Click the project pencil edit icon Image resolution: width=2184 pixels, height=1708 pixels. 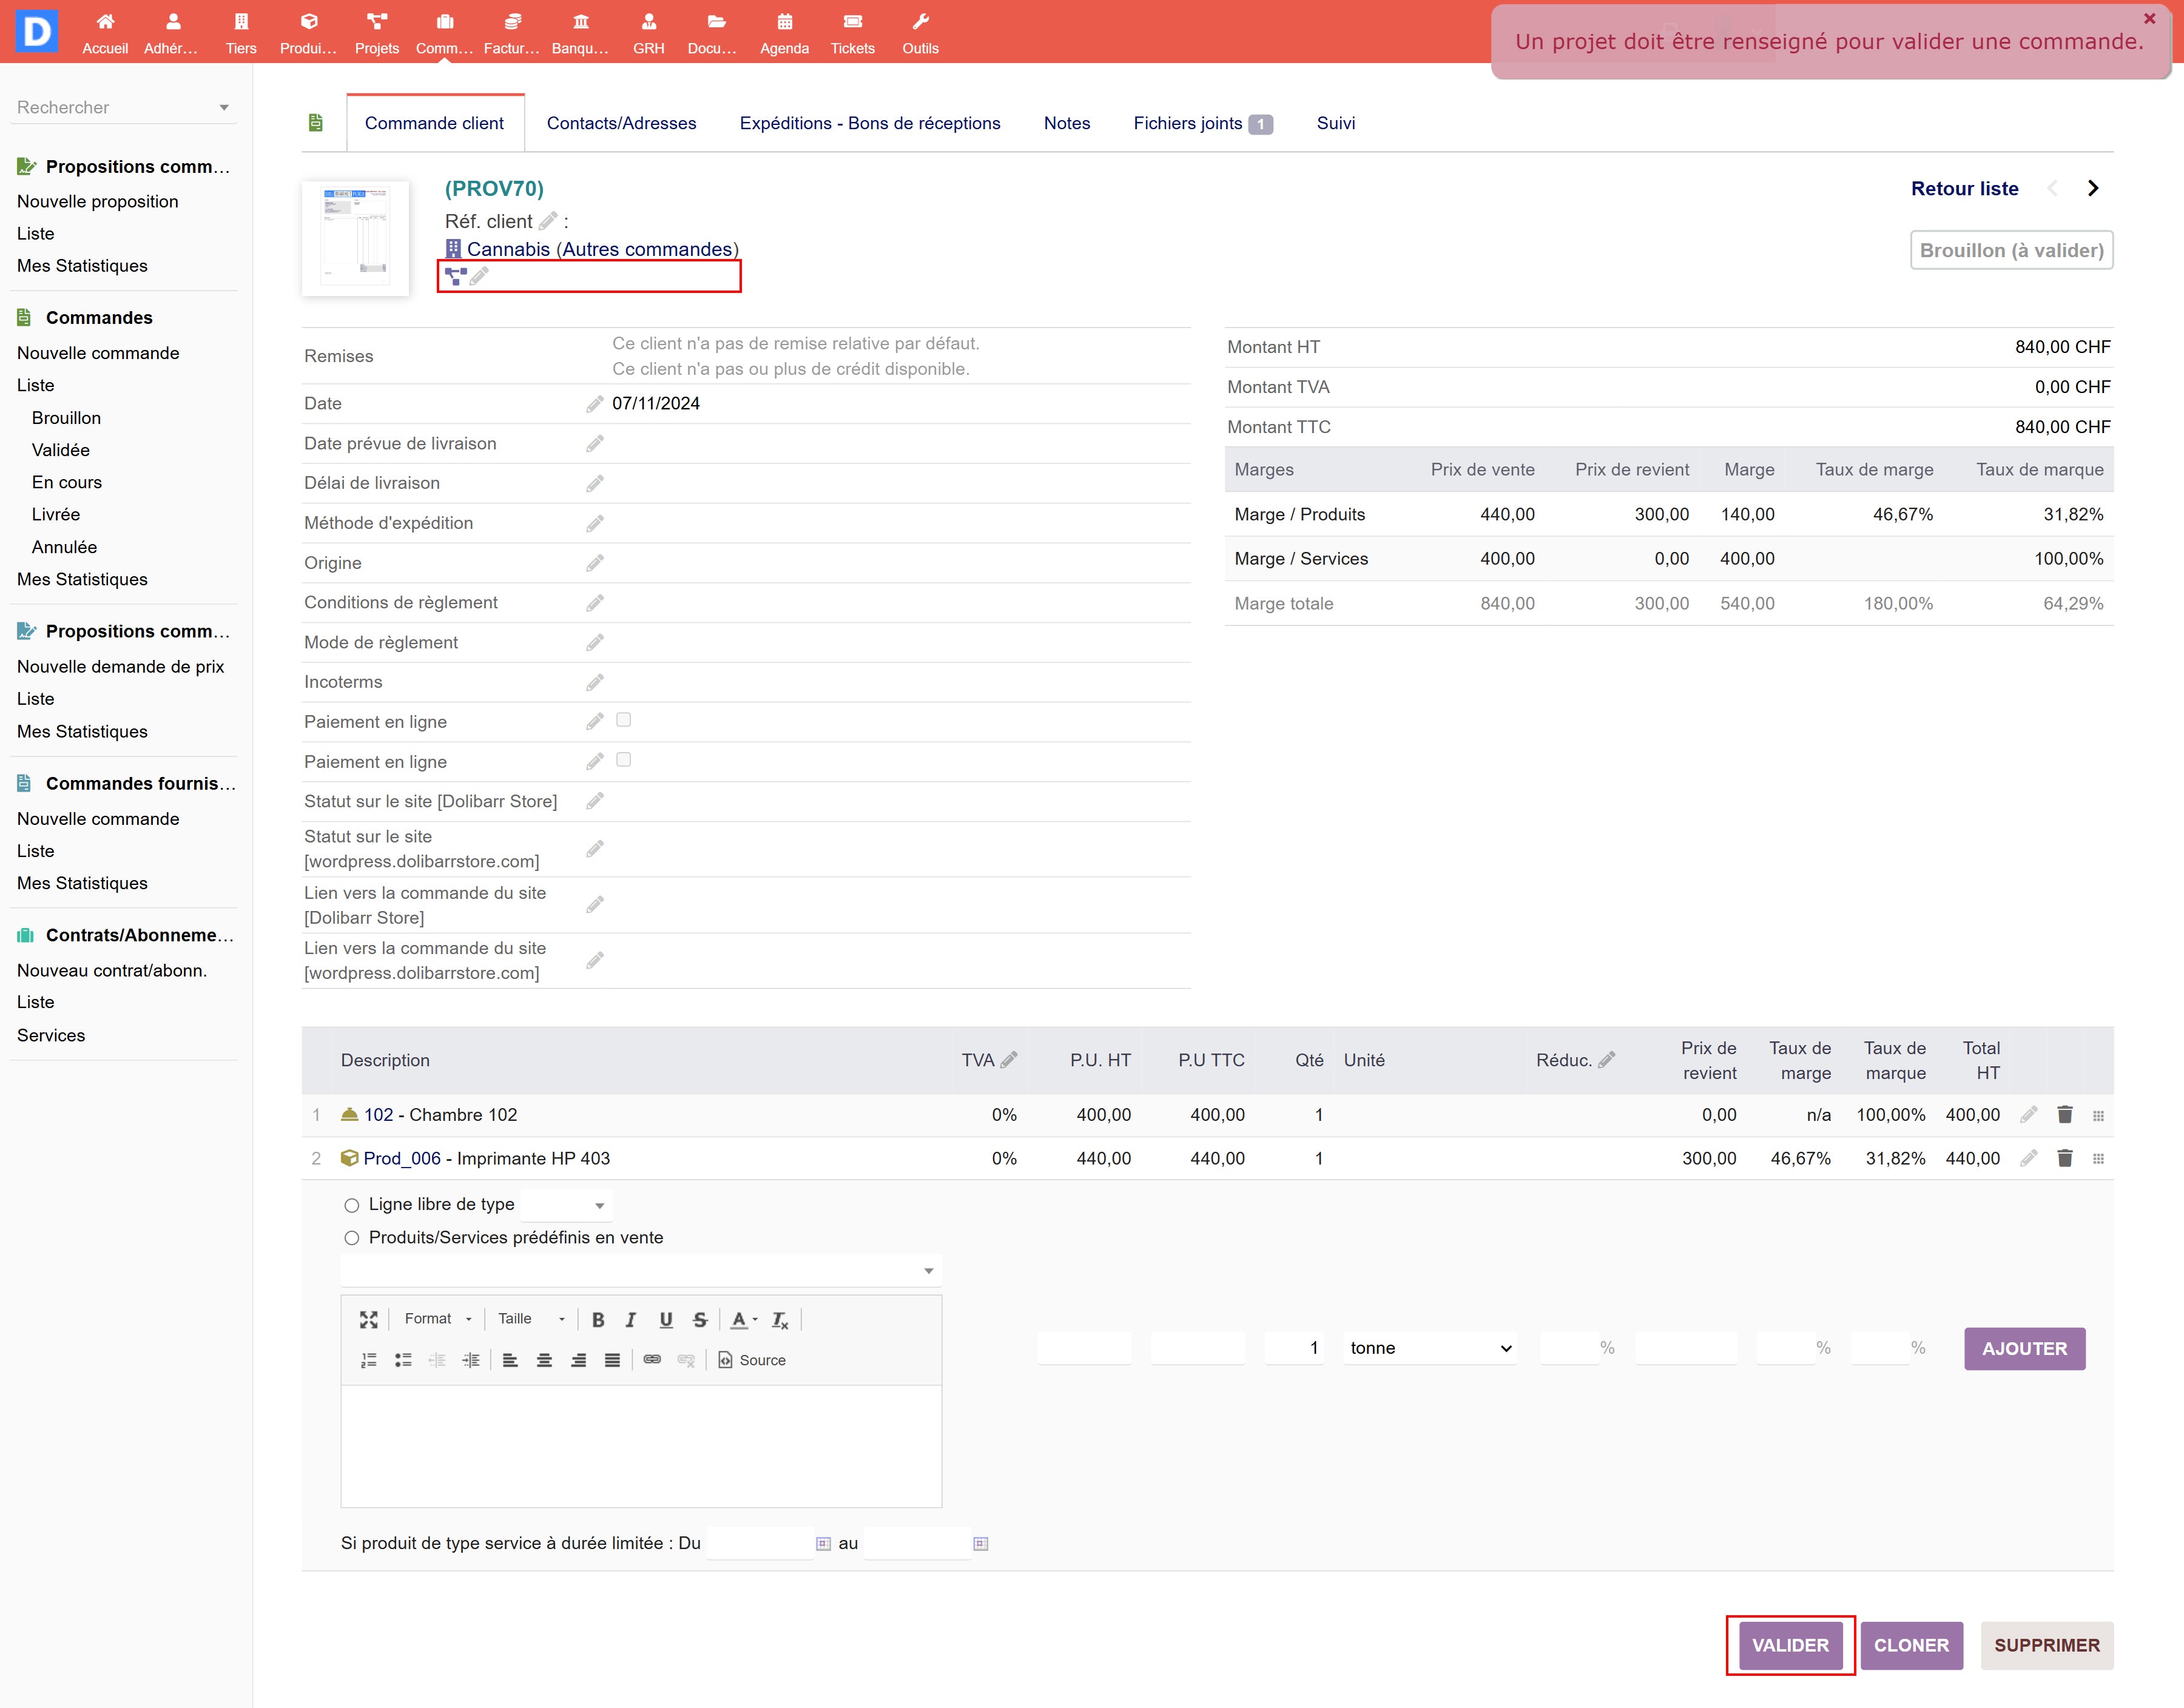tap(479, 276)
